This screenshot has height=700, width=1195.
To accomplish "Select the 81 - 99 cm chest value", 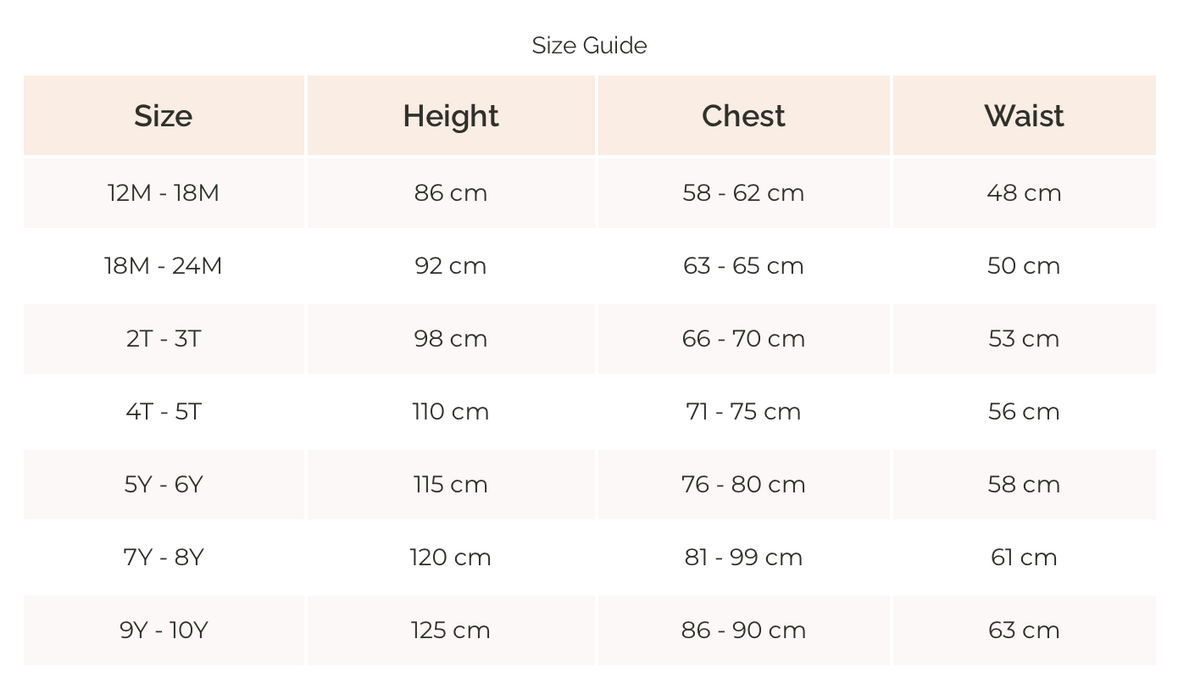I will [743, 558].
